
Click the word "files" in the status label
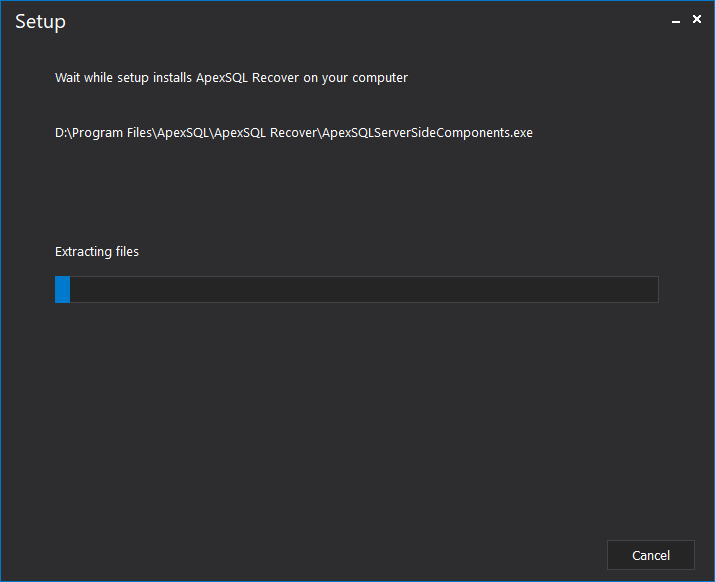click(128, 252)
